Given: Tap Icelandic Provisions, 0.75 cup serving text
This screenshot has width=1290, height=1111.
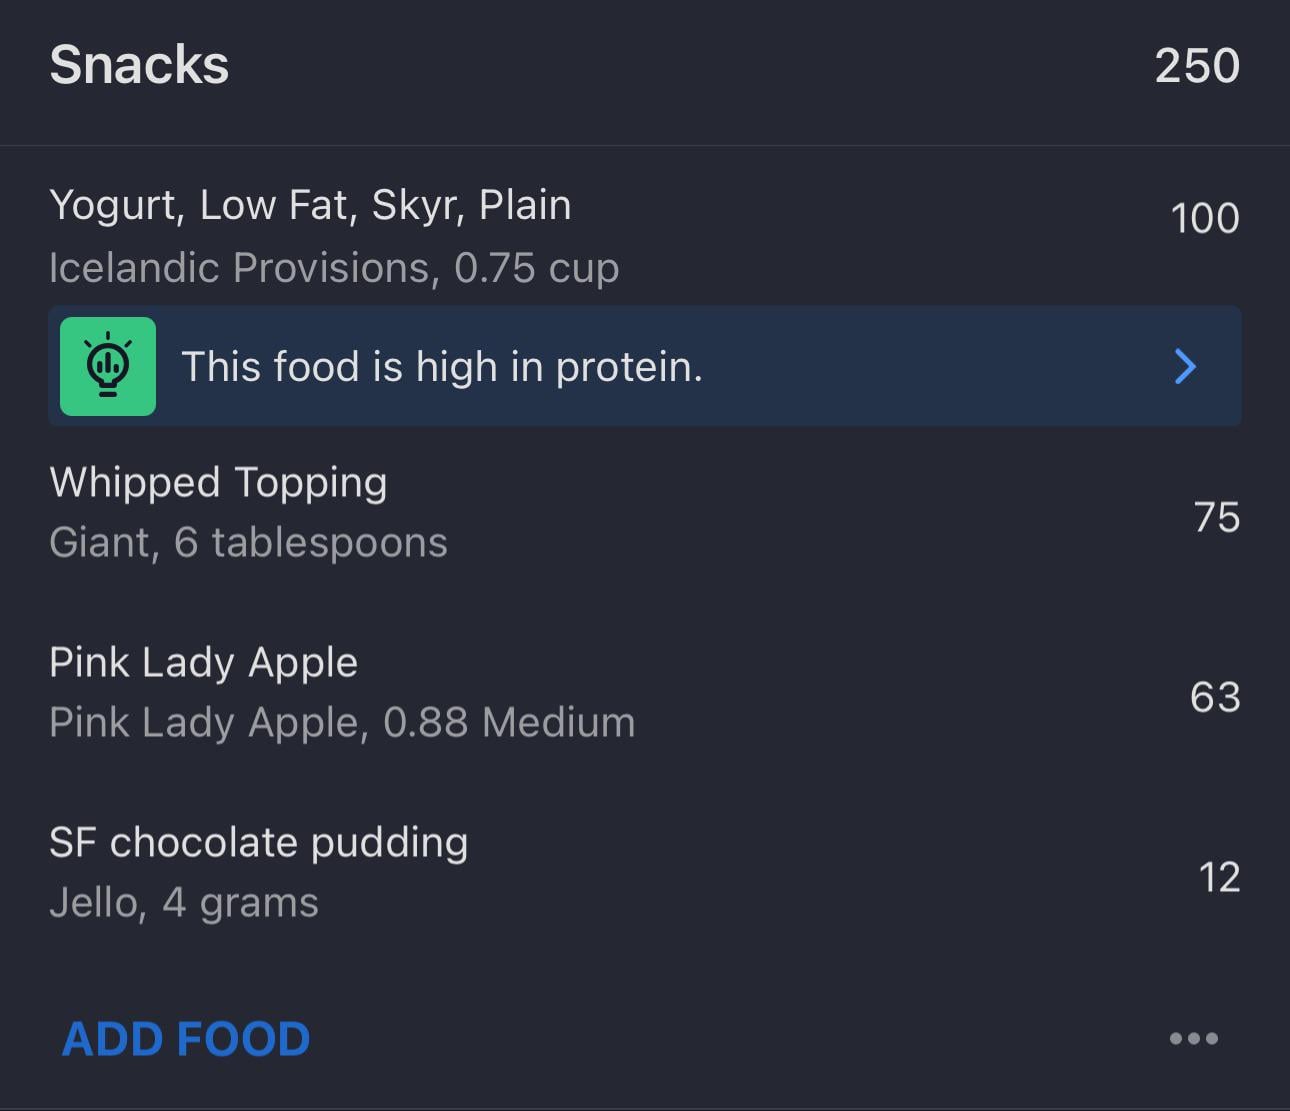Looking at the screenshot, I should click(334, 268).
